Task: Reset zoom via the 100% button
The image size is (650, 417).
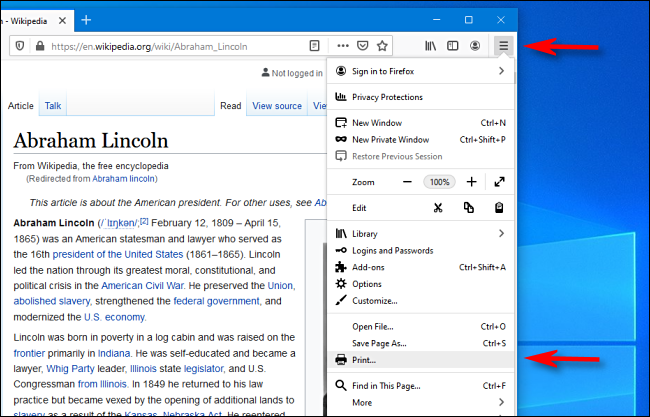Action: [439, 182]
